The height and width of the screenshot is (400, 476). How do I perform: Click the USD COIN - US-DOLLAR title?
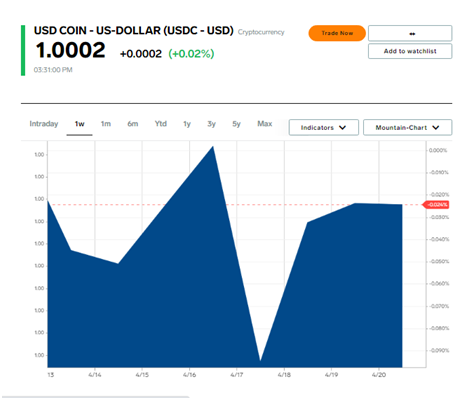point(134,30)
